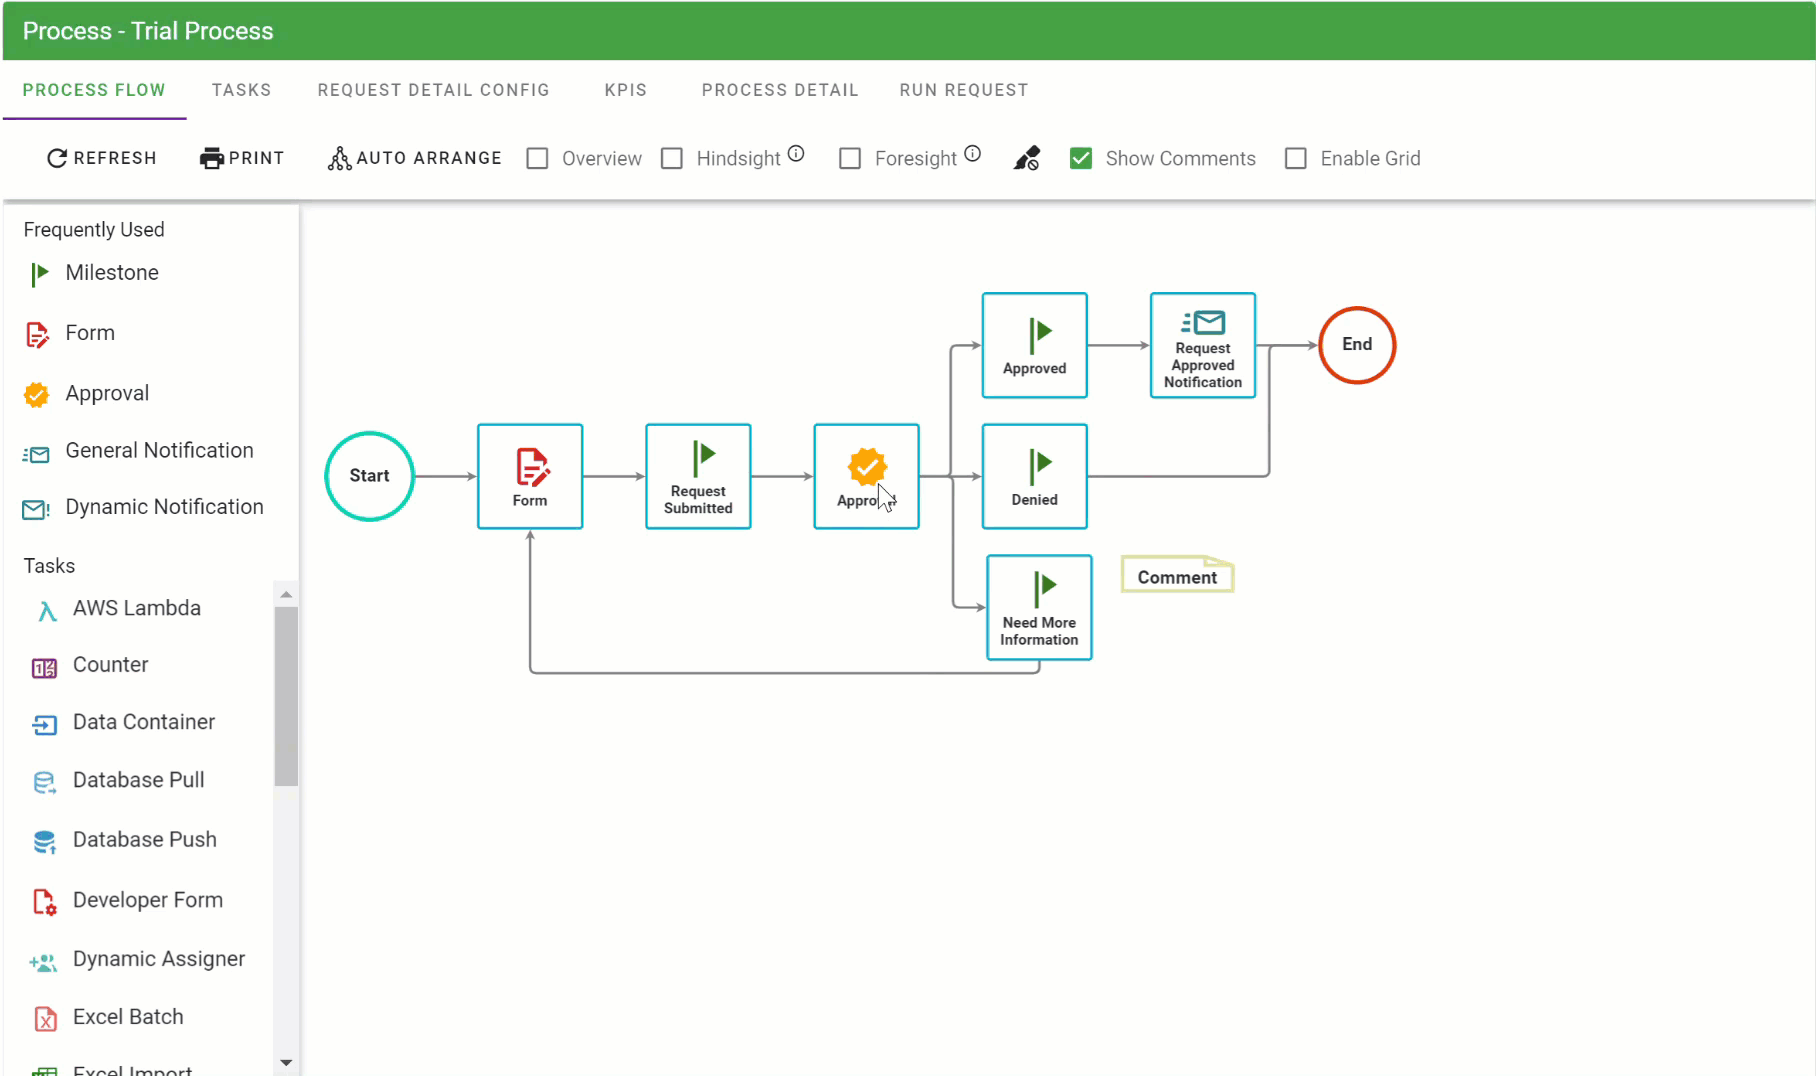Click the Refresh button

(x=102, y=158)
